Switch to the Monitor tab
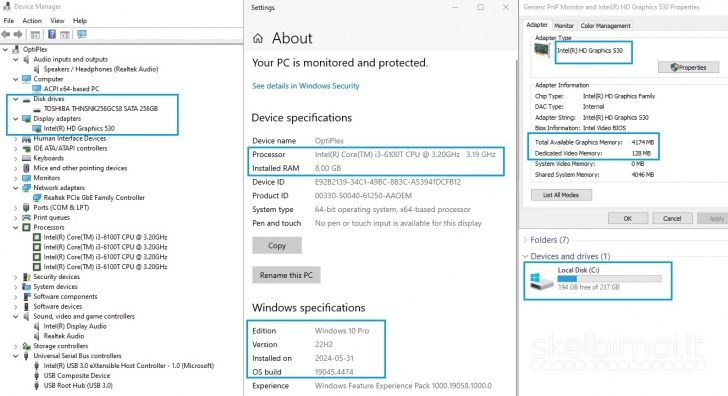This screenshot has height=396, width=728. [564, 26]
